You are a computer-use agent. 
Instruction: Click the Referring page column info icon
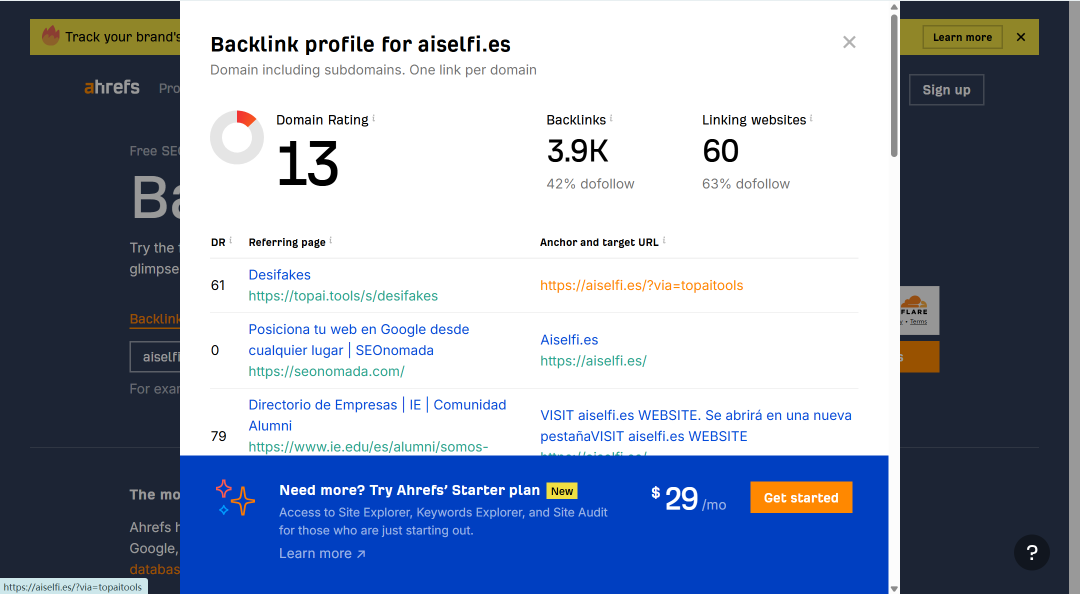tap(331, 240)
